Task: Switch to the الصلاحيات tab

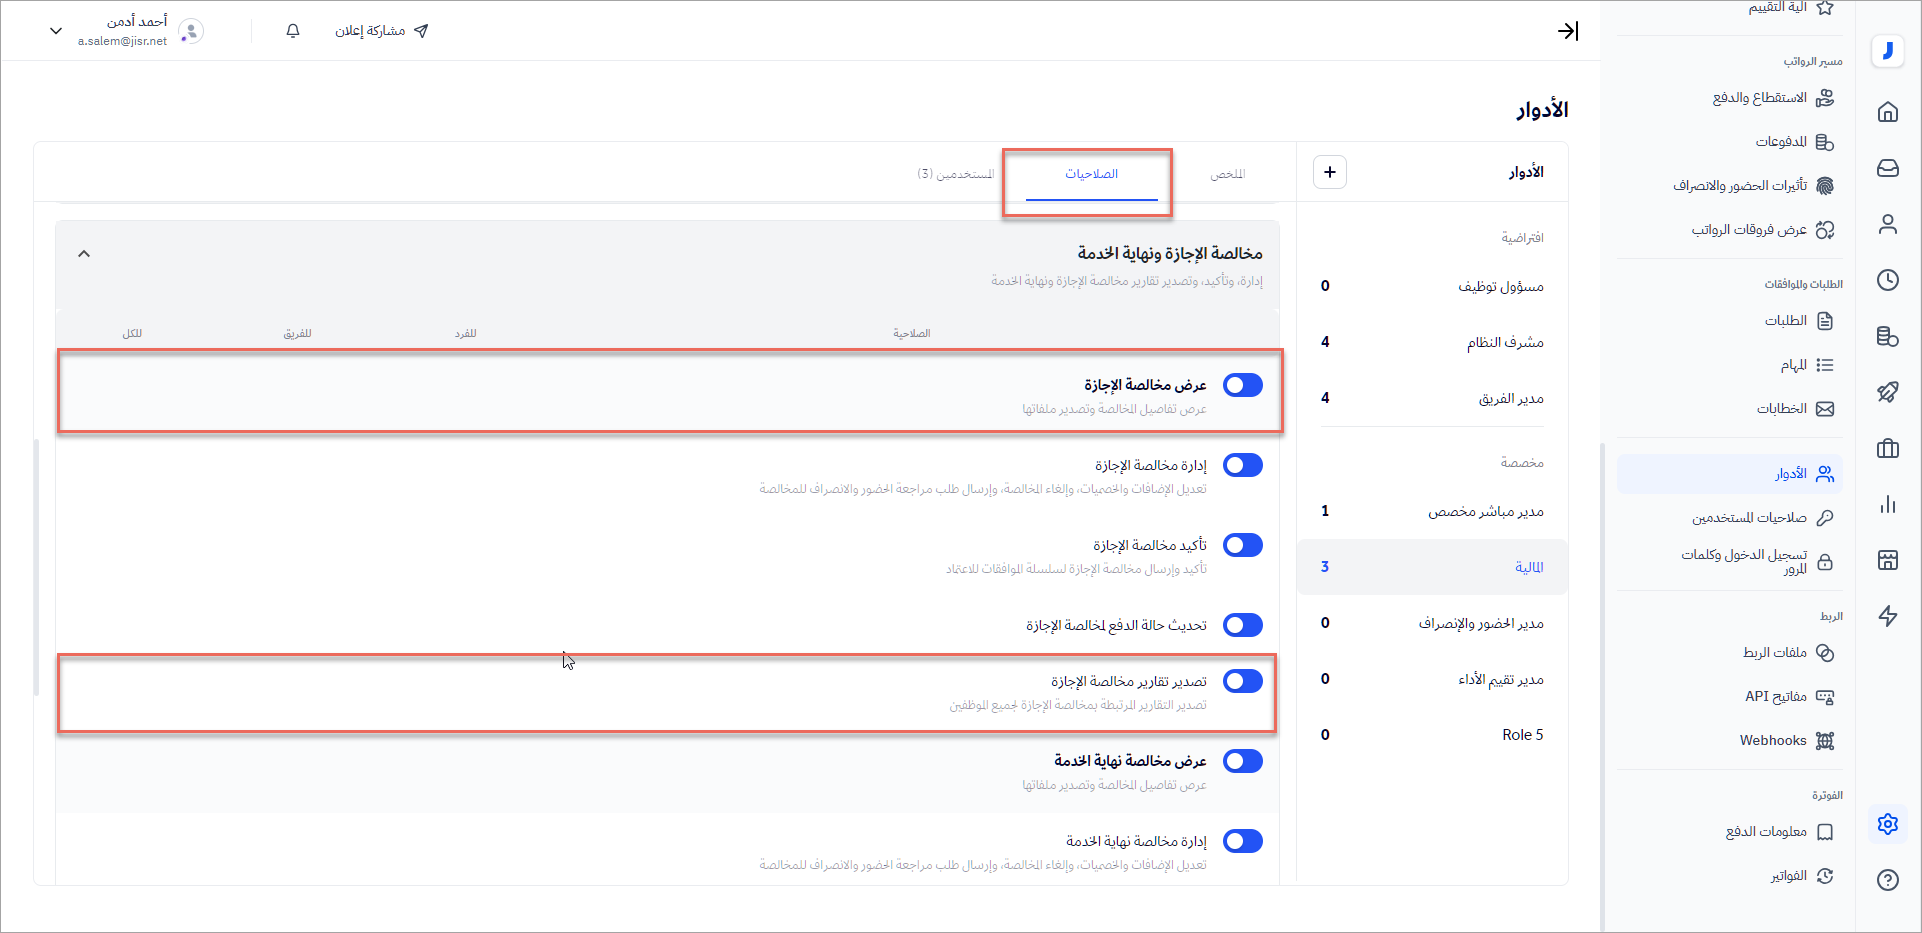Action: [x=1091, y=174]
